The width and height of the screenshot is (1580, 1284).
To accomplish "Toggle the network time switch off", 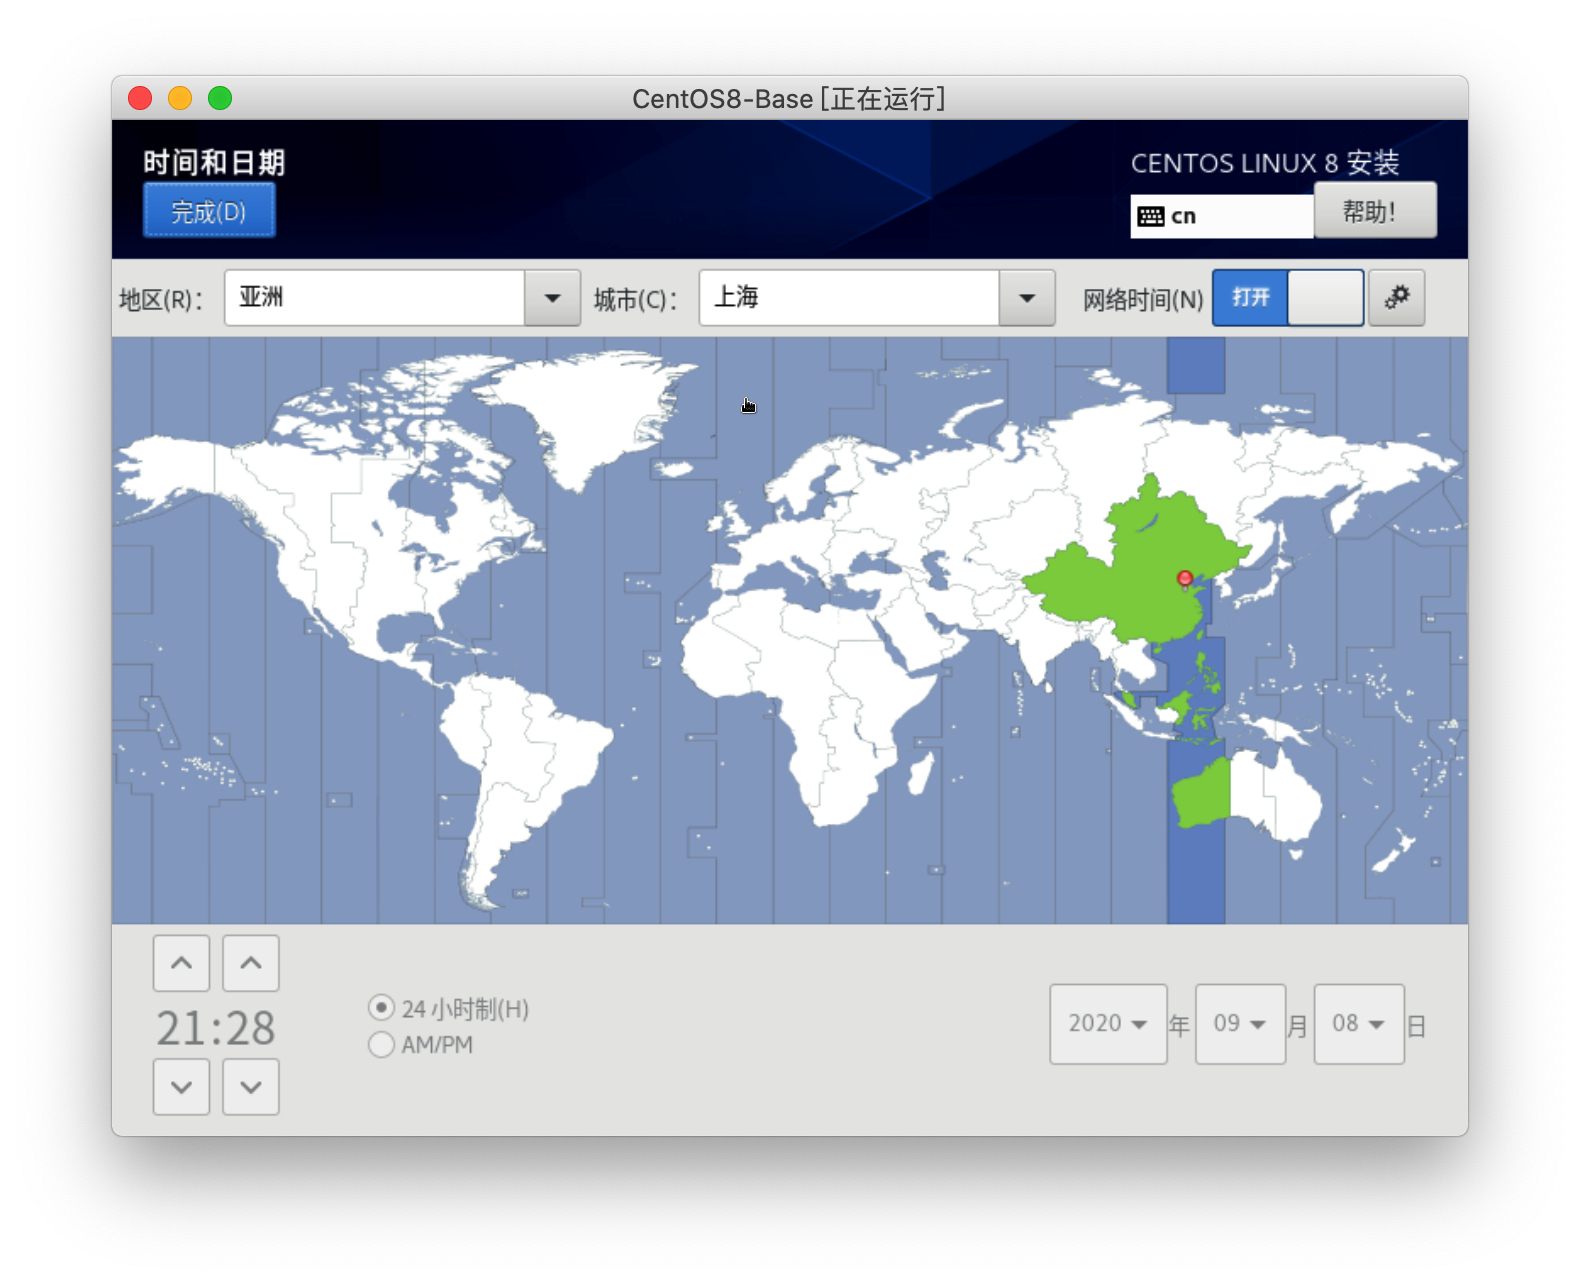I will click(1287, 298).
